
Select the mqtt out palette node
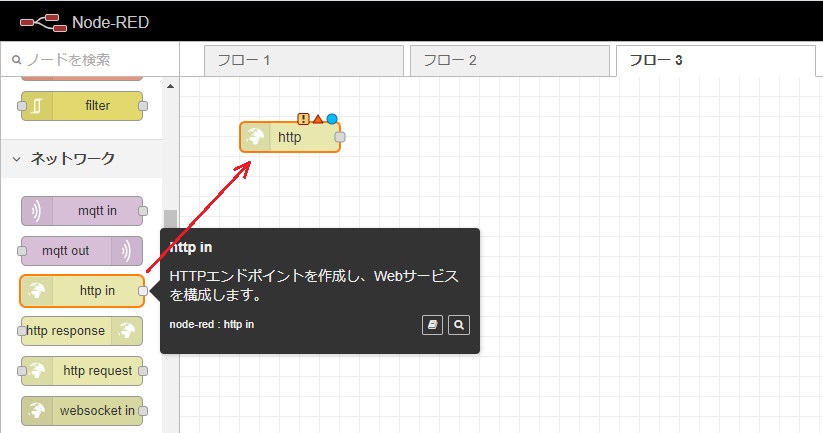click(82, 250)
